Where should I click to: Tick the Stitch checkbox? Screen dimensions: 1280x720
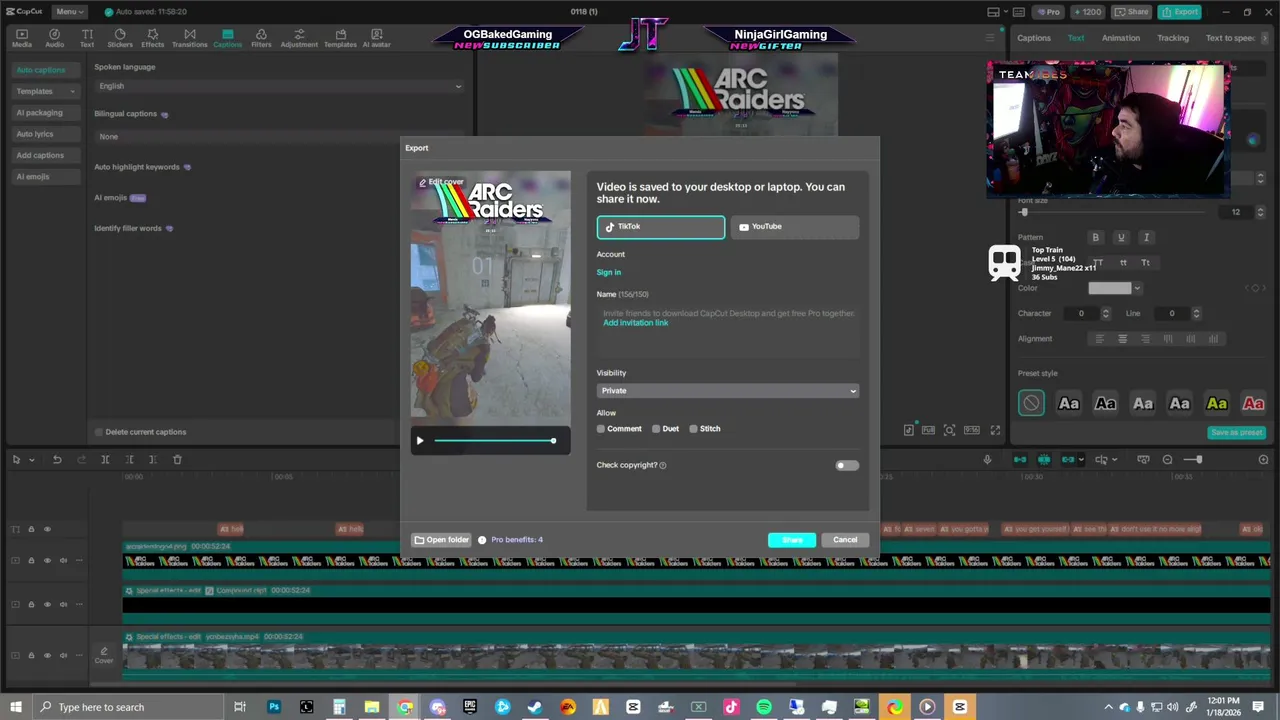point(693,429)
